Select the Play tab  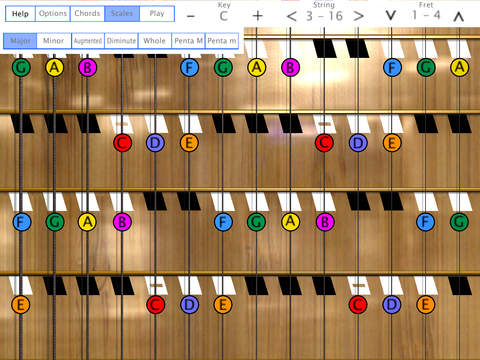(157, 14)
